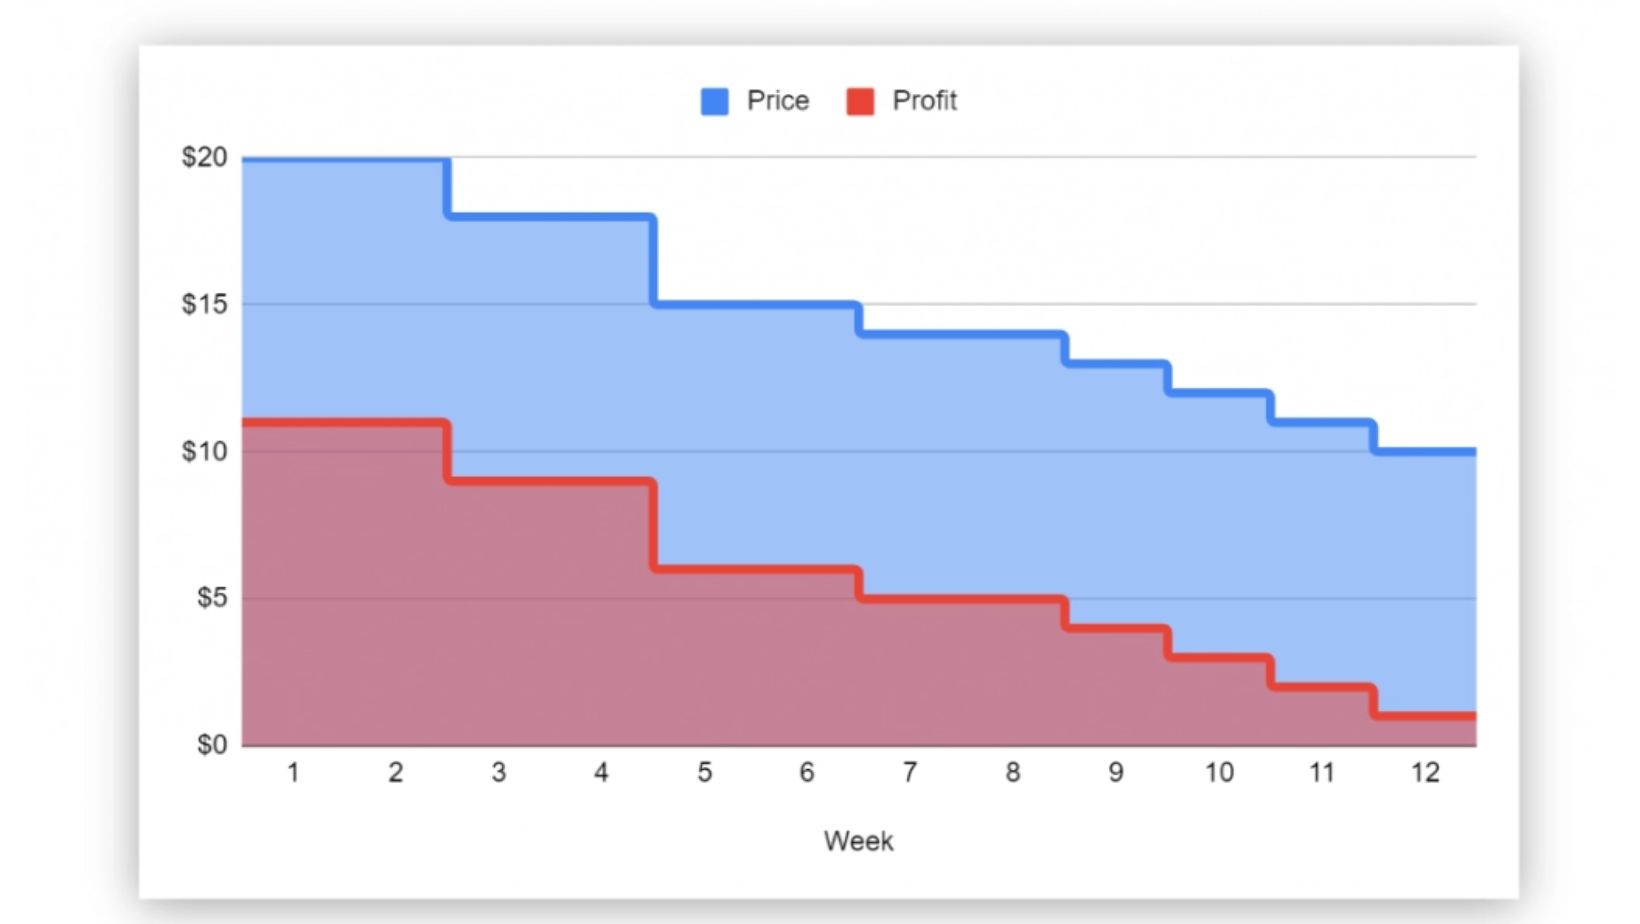The width and height of the screenshot is (1640, 924).
Task: Select week 6 tick label
Action: point(806,773)
